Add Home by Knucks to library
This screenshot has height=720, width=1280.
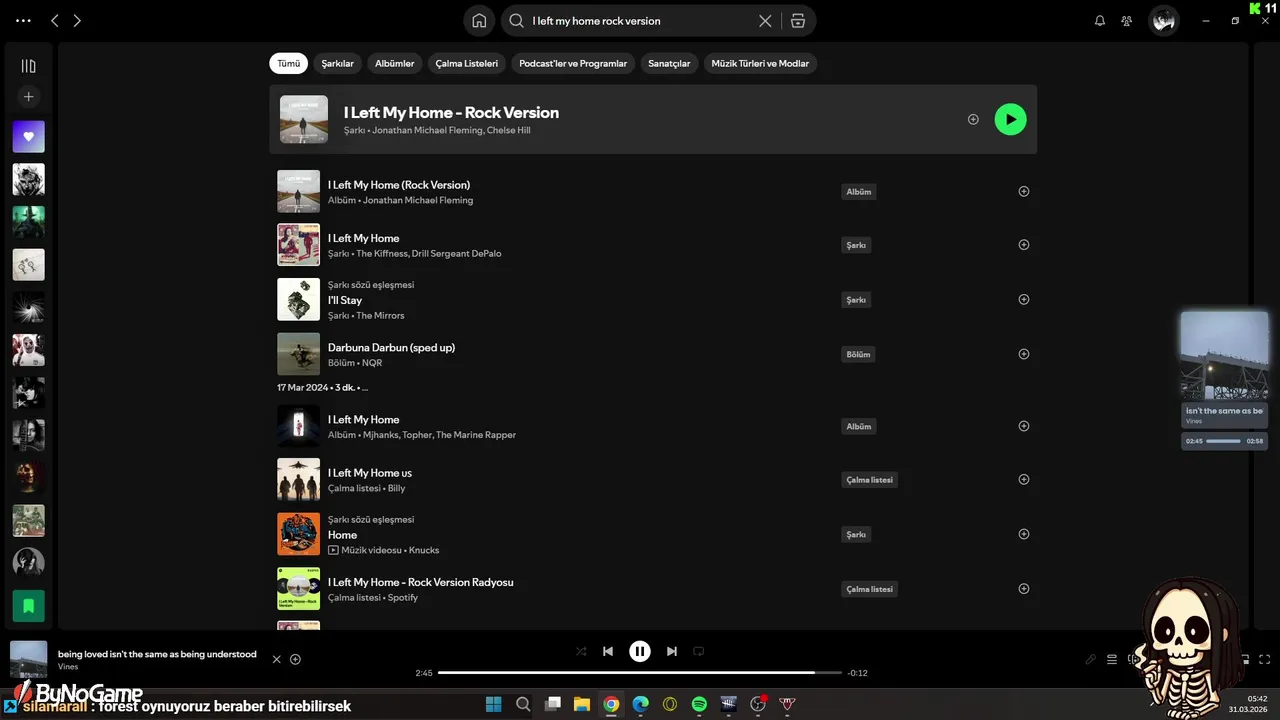click(1023, 534)
